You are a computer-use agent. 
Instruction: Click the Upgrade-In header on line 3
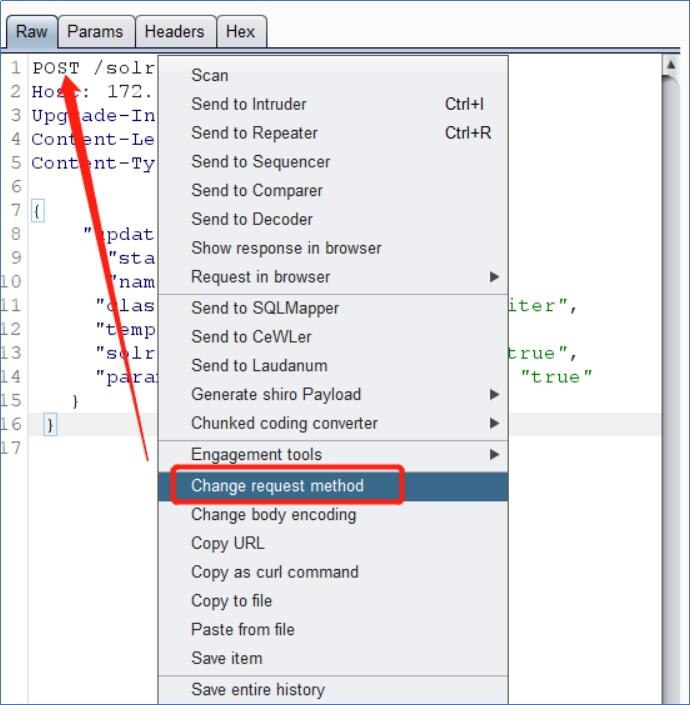pos(93,116)
